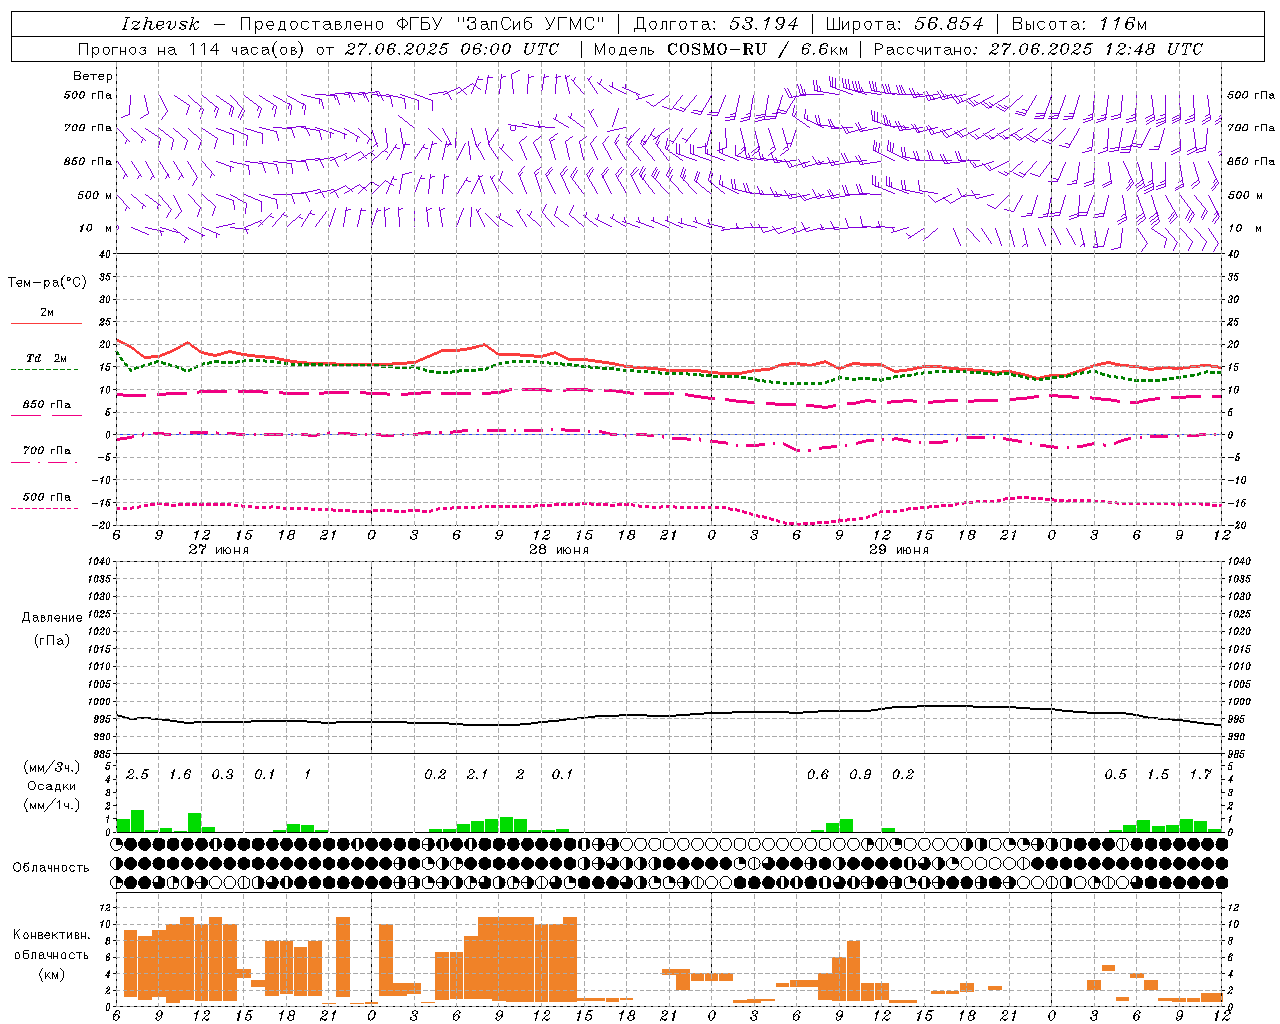Click the 'Облачность' cloudiness row label

coord(52,867)
